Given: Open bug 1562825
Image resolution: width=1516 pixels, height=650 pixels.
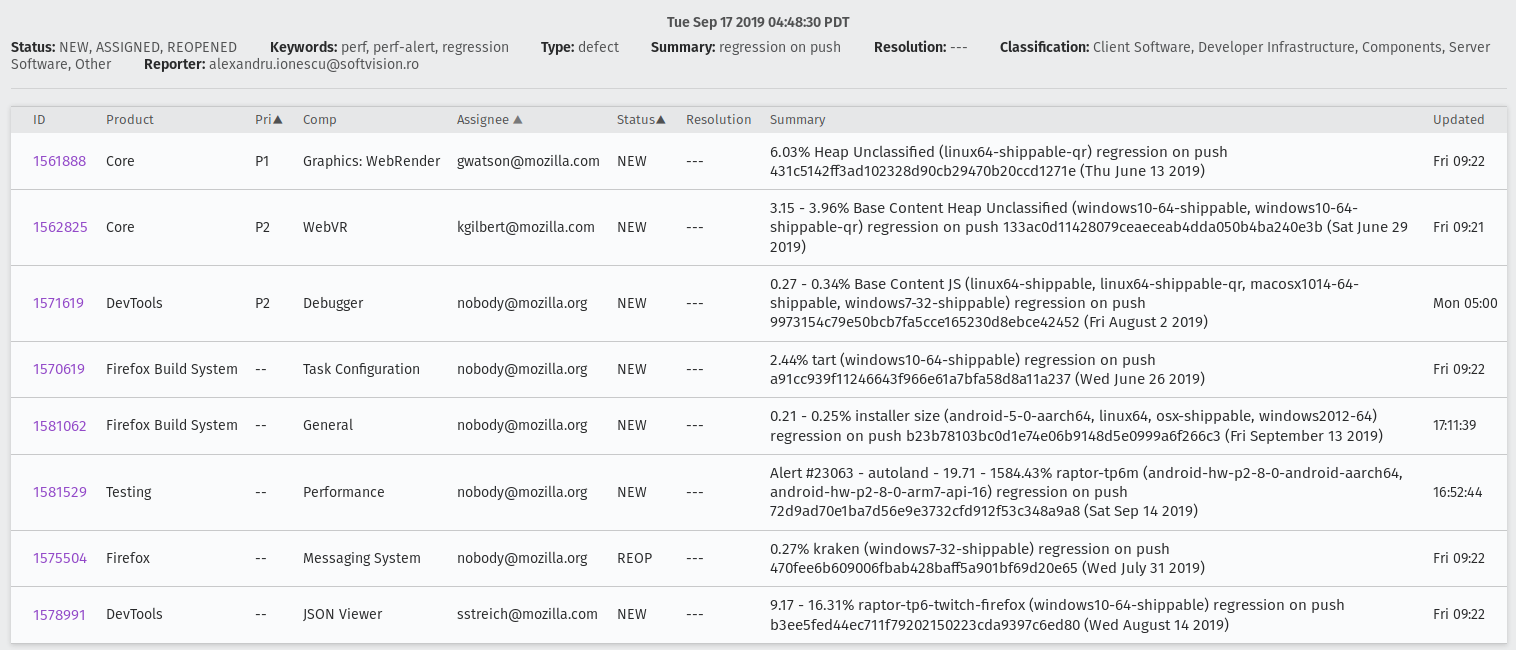Looking at the screenshot, I should (60, 227).
